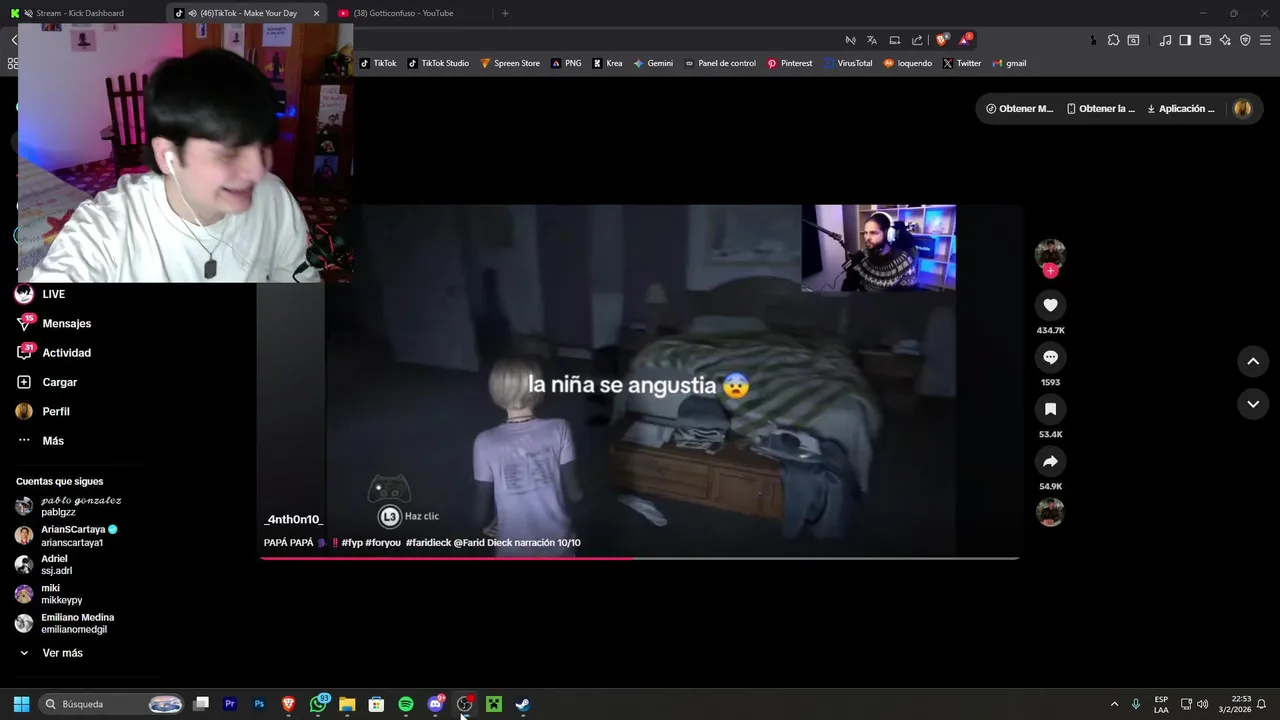Open Krea bookmark
The image size is (1280, 720).
coord(607,63)
